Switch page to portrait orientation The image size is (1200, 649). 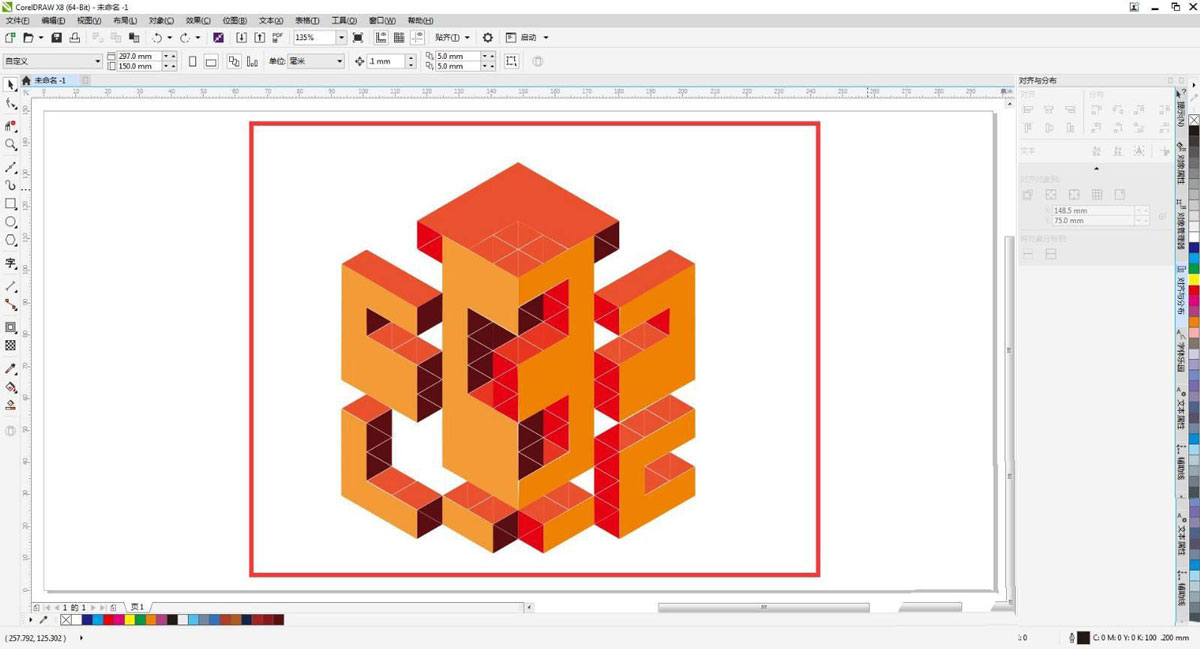pos(192,62)
